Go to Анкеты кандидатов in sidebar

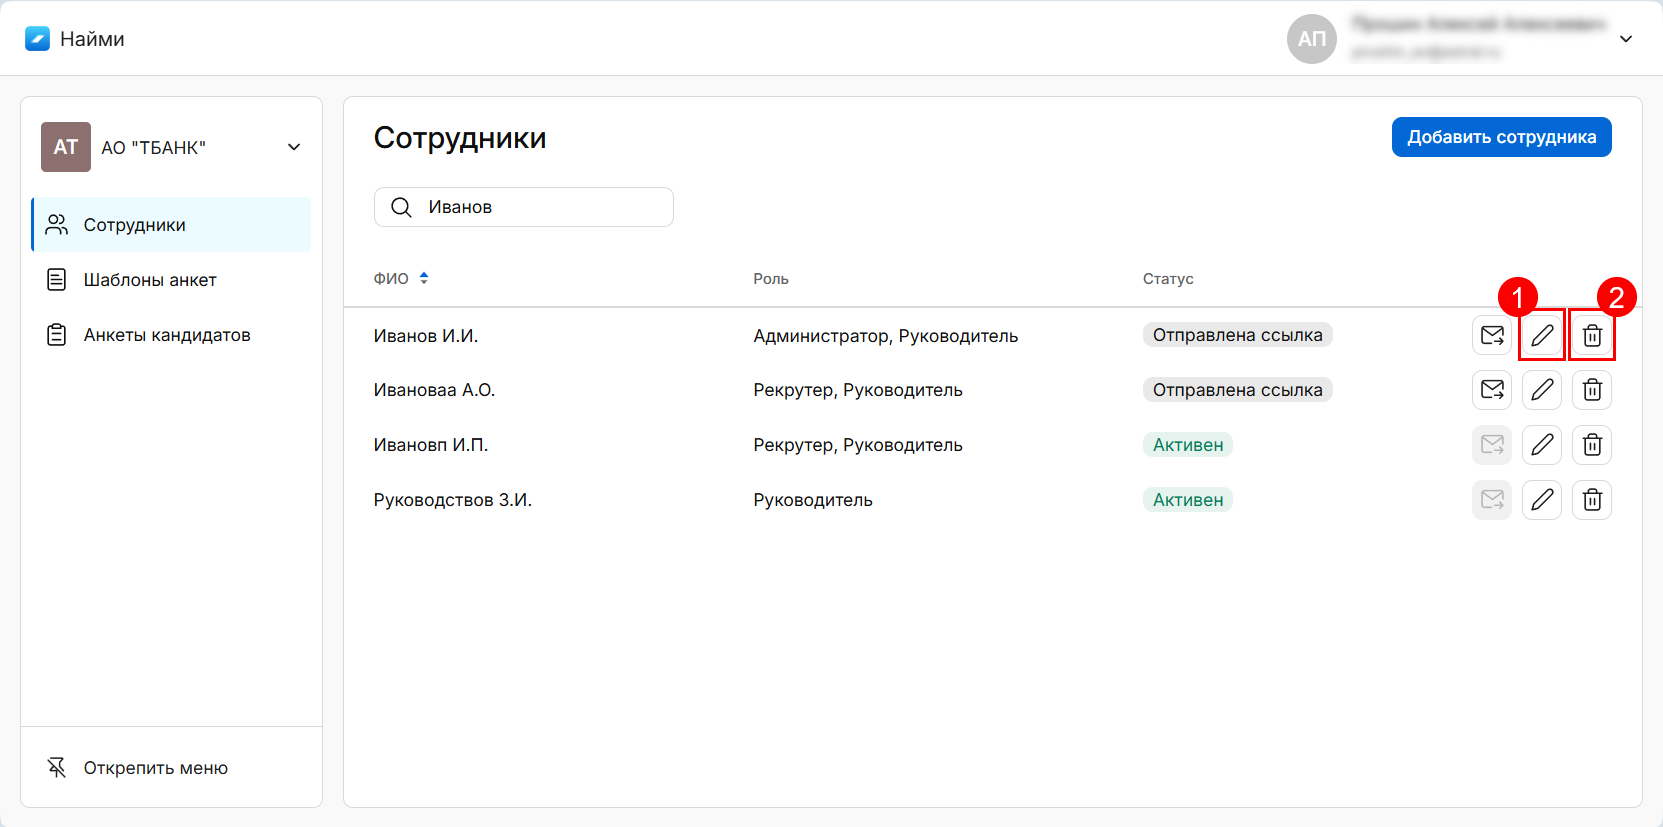tap(167, 335)
